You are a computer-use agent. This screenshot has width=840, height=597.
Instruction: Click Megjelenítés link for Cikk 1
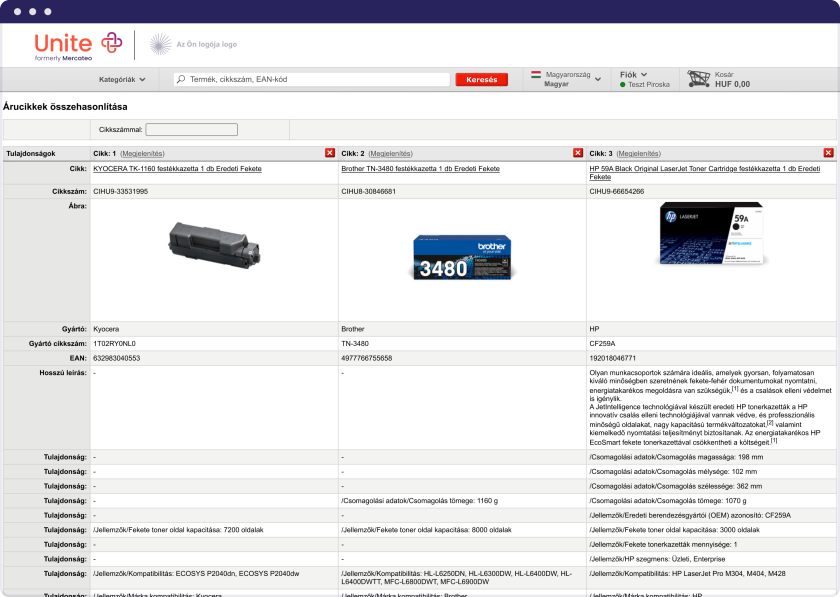pos(142,153)
